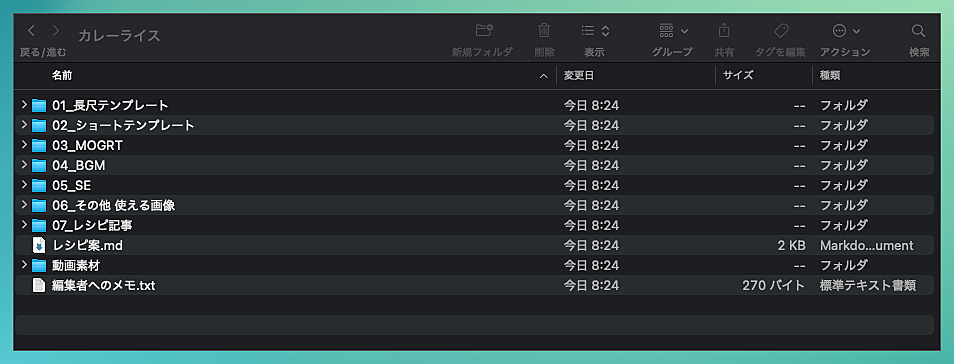Click the 編集者へのメモ.txt file icon
This screenshot has width=954, height=364.
pyautogui.click(x=39, y=285)
